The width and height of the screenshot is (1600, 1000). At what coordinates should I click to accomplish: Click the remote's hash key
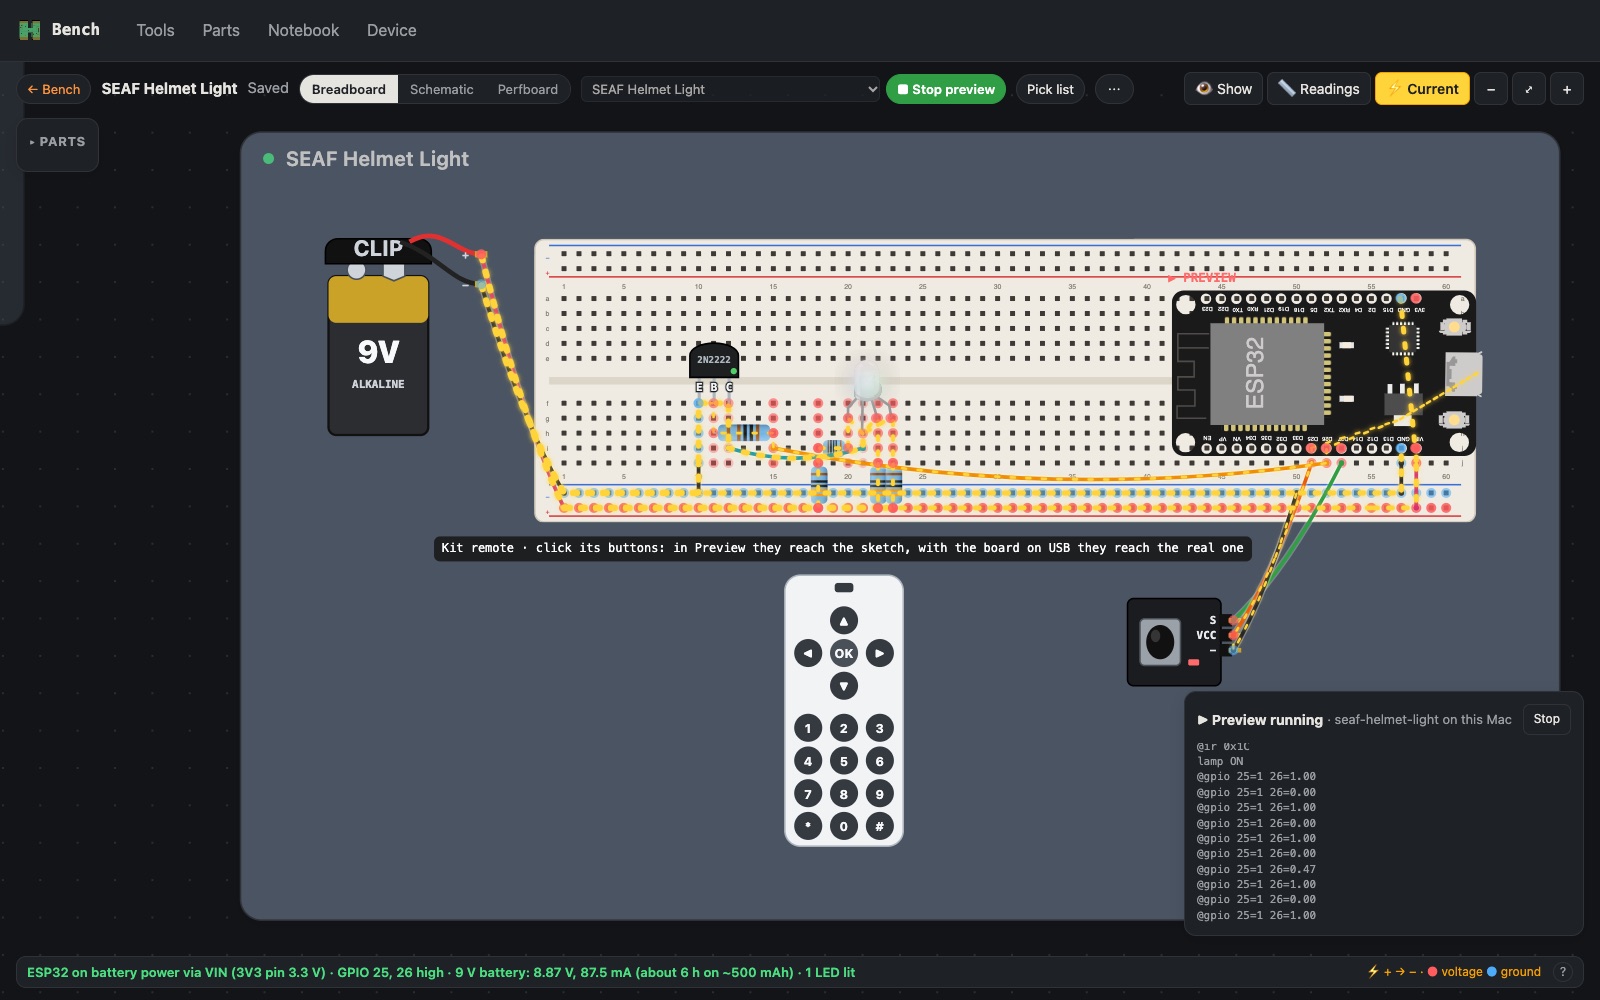tap(880, 826)
